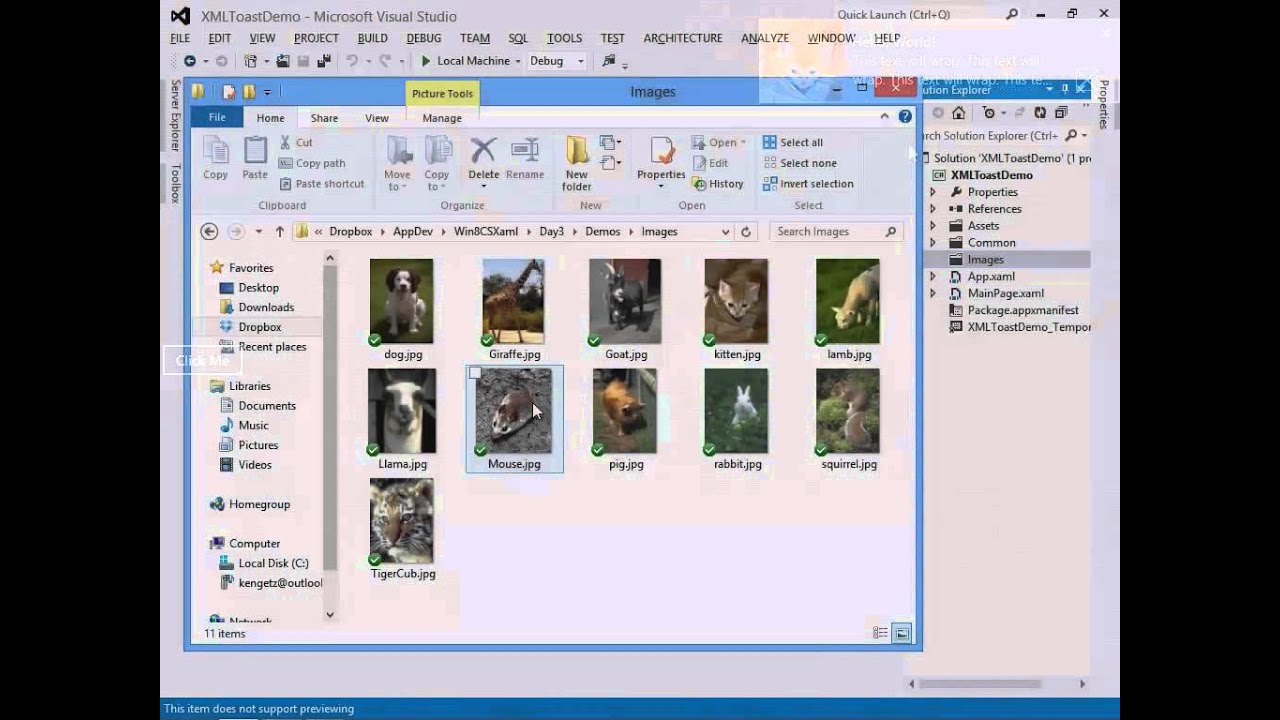
Task: Click Copy path in Clipboard group
Action: pos(312,163)
